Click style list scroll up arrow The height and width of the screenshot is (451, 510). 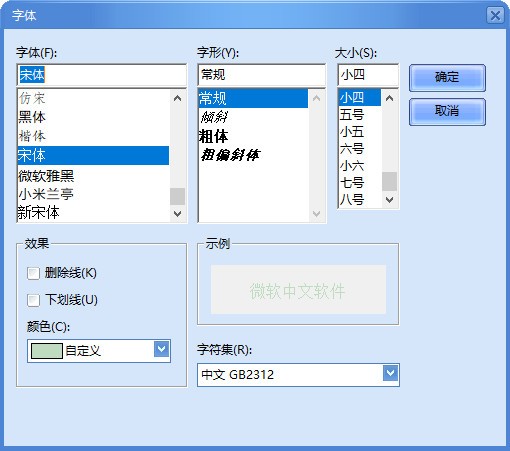[x=317, y=98]
